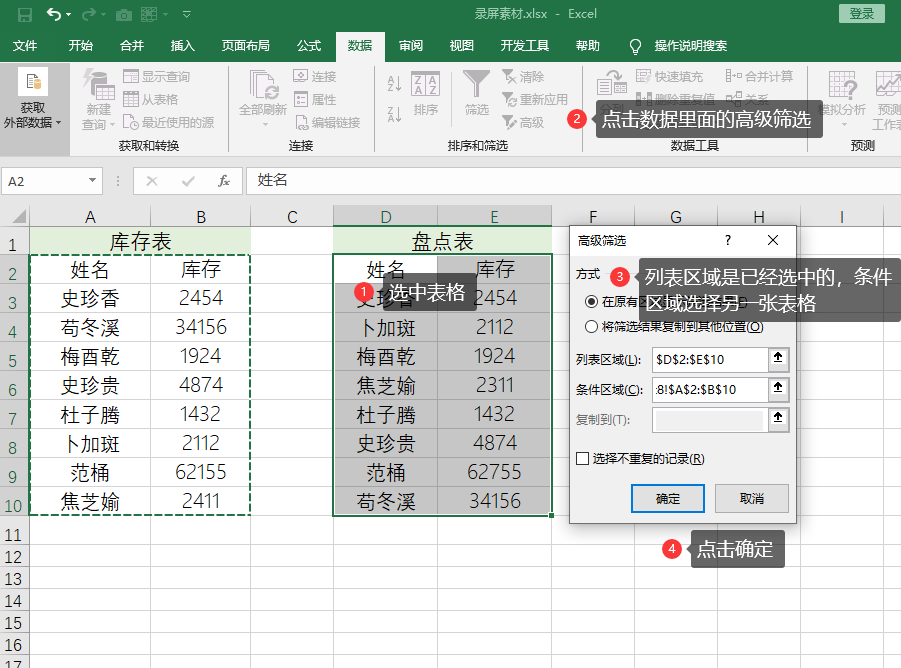This screenshot has height=668, width=901.
Task: Click the formula bar confirm checkmark
Action: tap(188, 181)
